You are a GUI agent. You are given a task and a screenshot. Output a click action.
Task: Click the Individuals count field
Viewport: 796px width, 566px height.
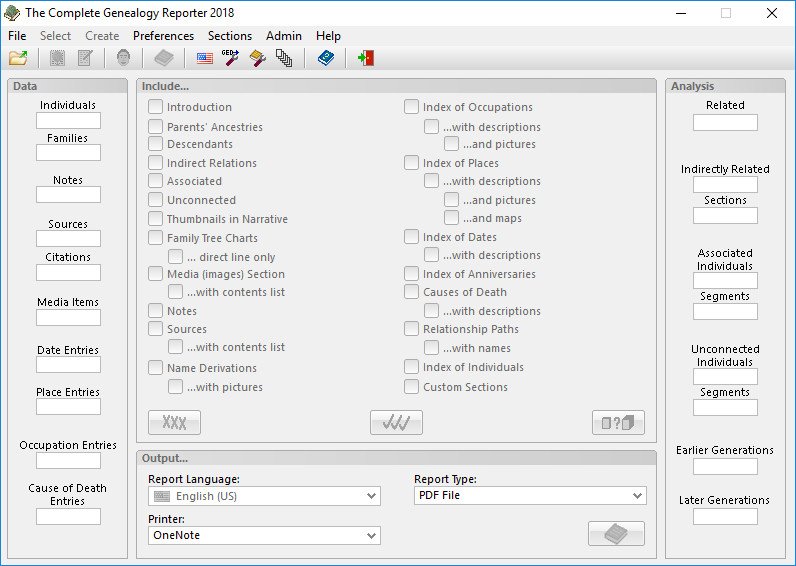(x=69, y=121)
